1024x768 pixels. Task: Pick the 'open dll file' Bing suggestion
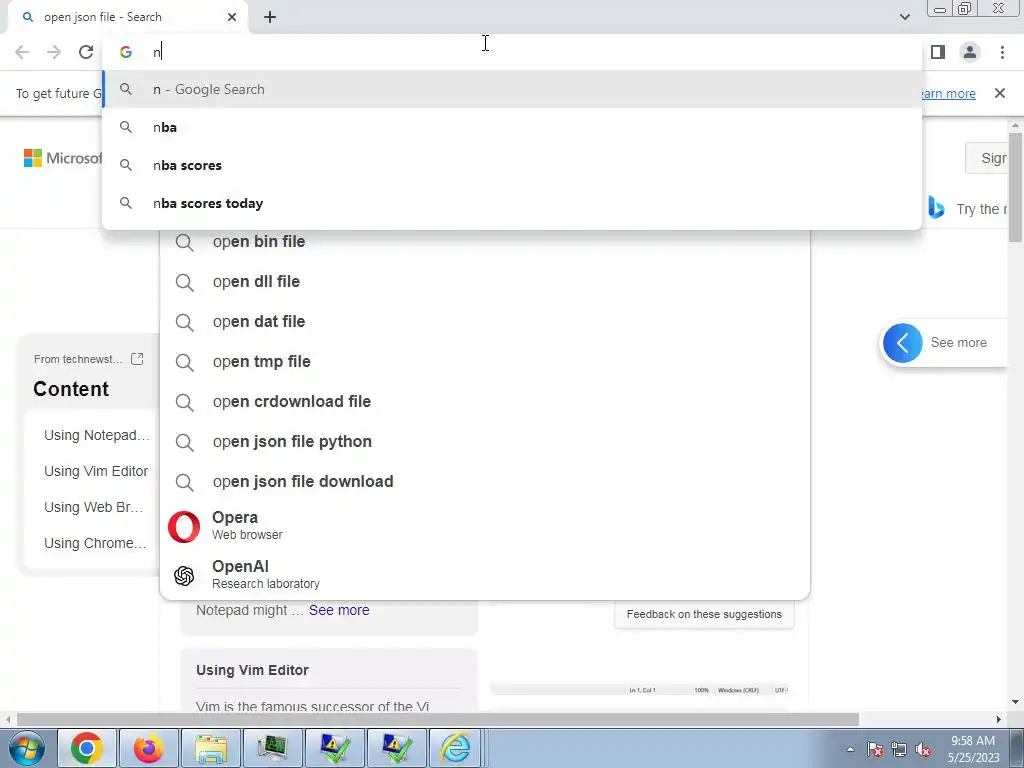485,282
